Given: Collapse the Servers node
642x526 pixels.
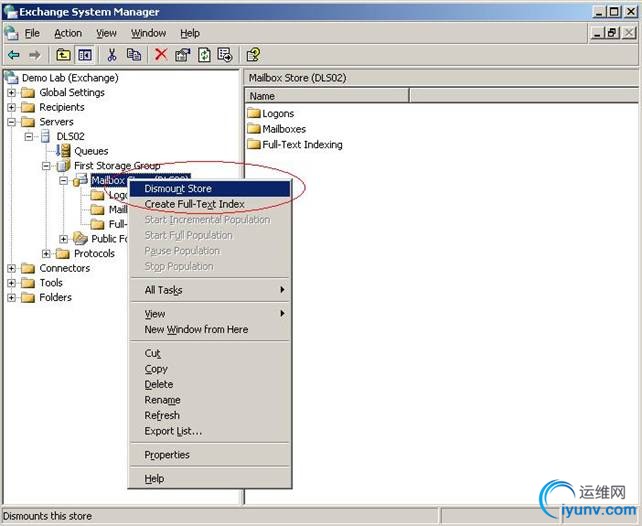Looking at the screenshot, I should pyautogui.click(x=11, y=122).
